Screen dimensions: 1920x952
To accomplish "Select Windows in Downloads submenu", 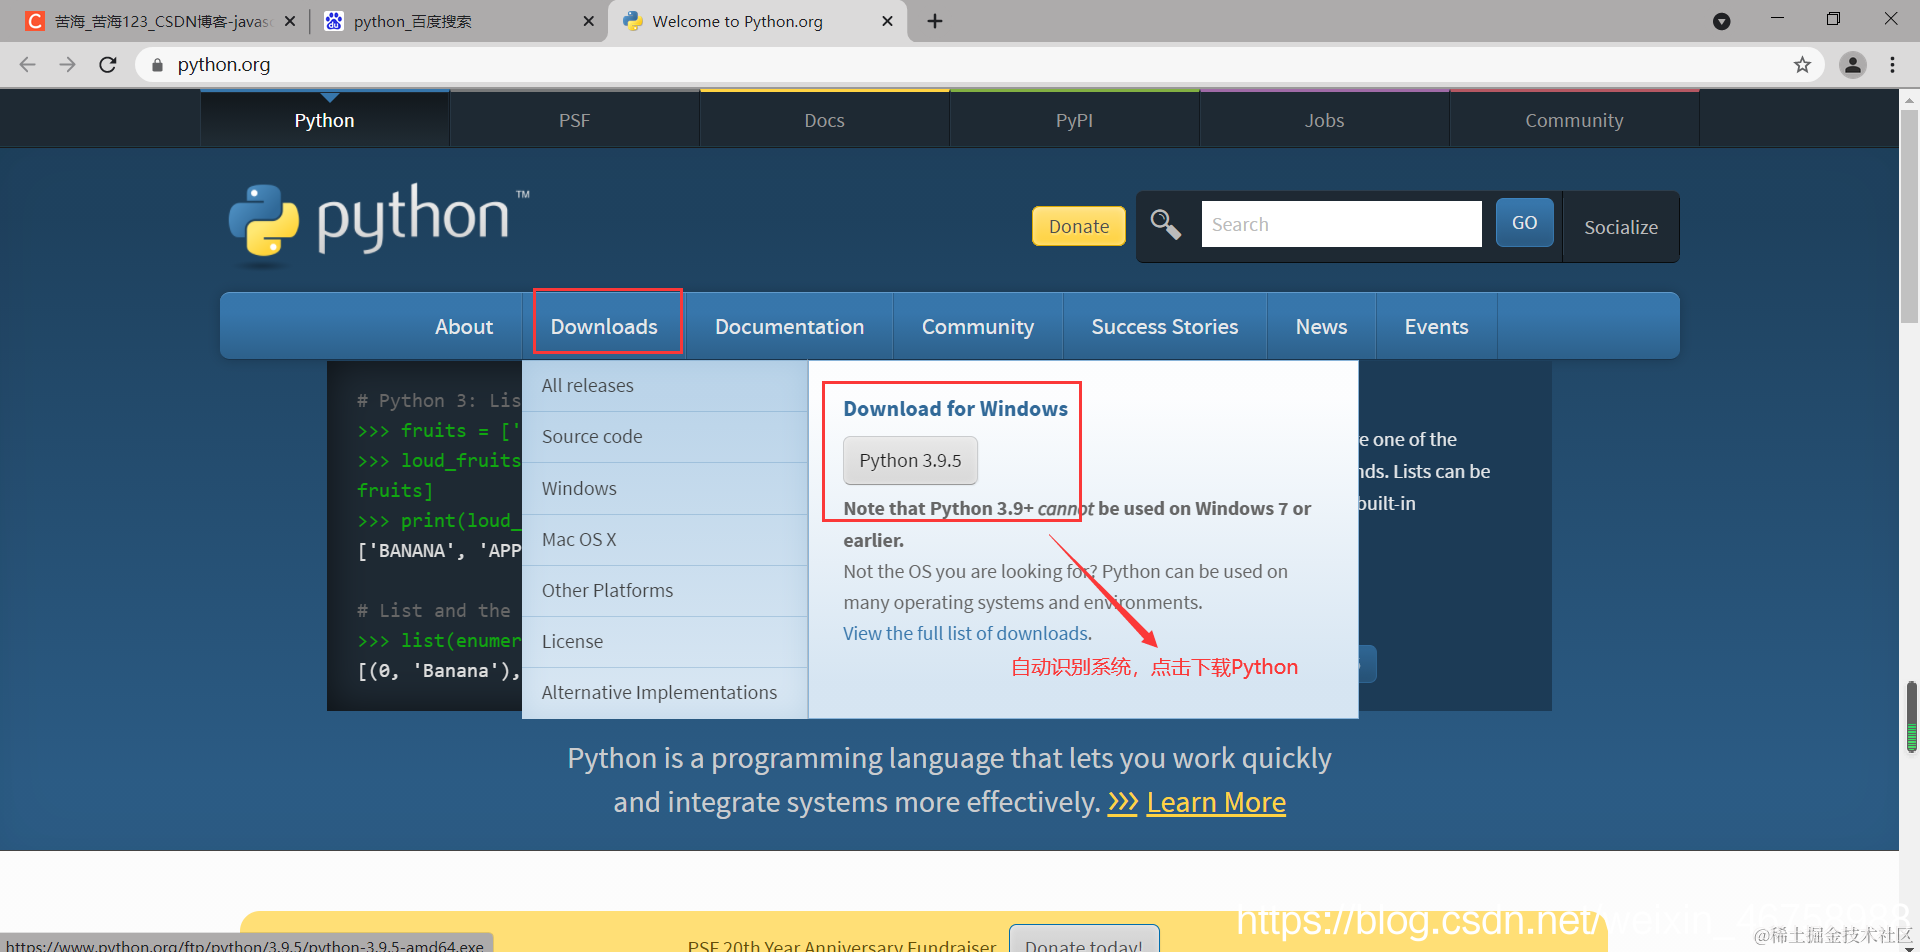I will tap(665, 489).
